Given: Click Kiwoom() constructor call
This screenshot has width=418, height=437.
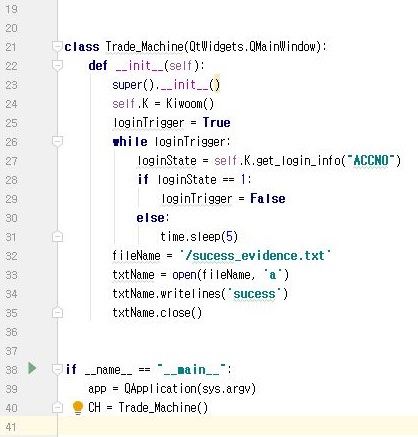Looking at the screenshot, I should 190,104.
